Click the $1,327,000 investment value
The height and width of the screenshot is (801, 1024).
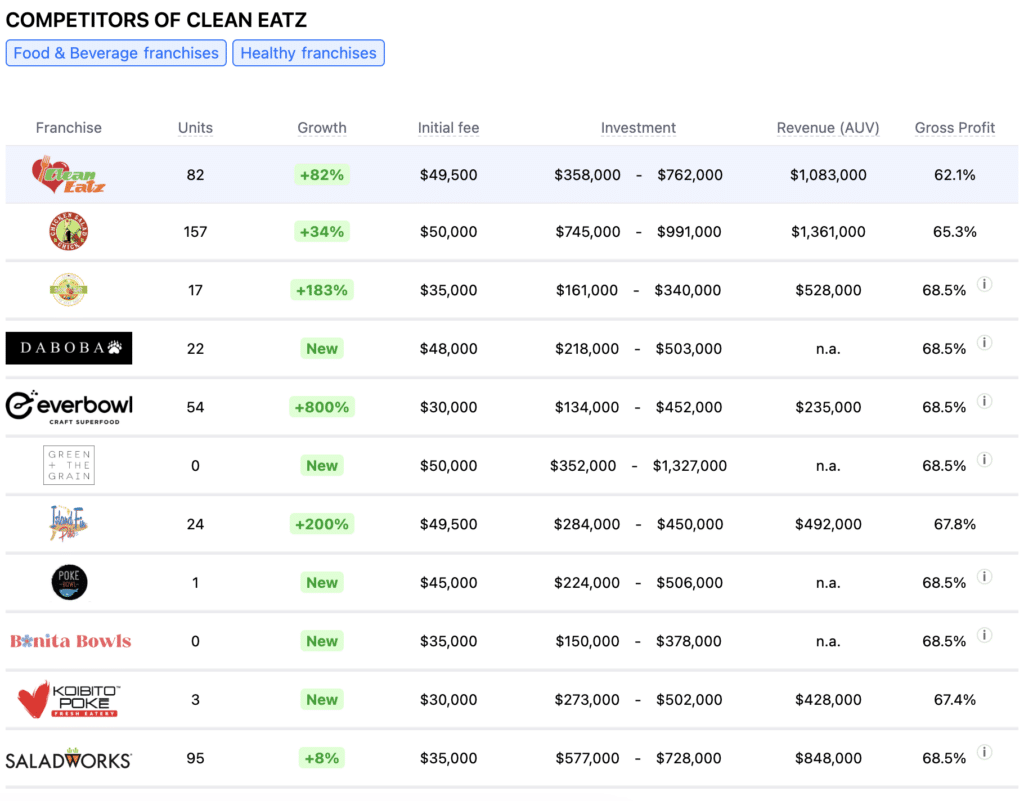click(690, 465)
